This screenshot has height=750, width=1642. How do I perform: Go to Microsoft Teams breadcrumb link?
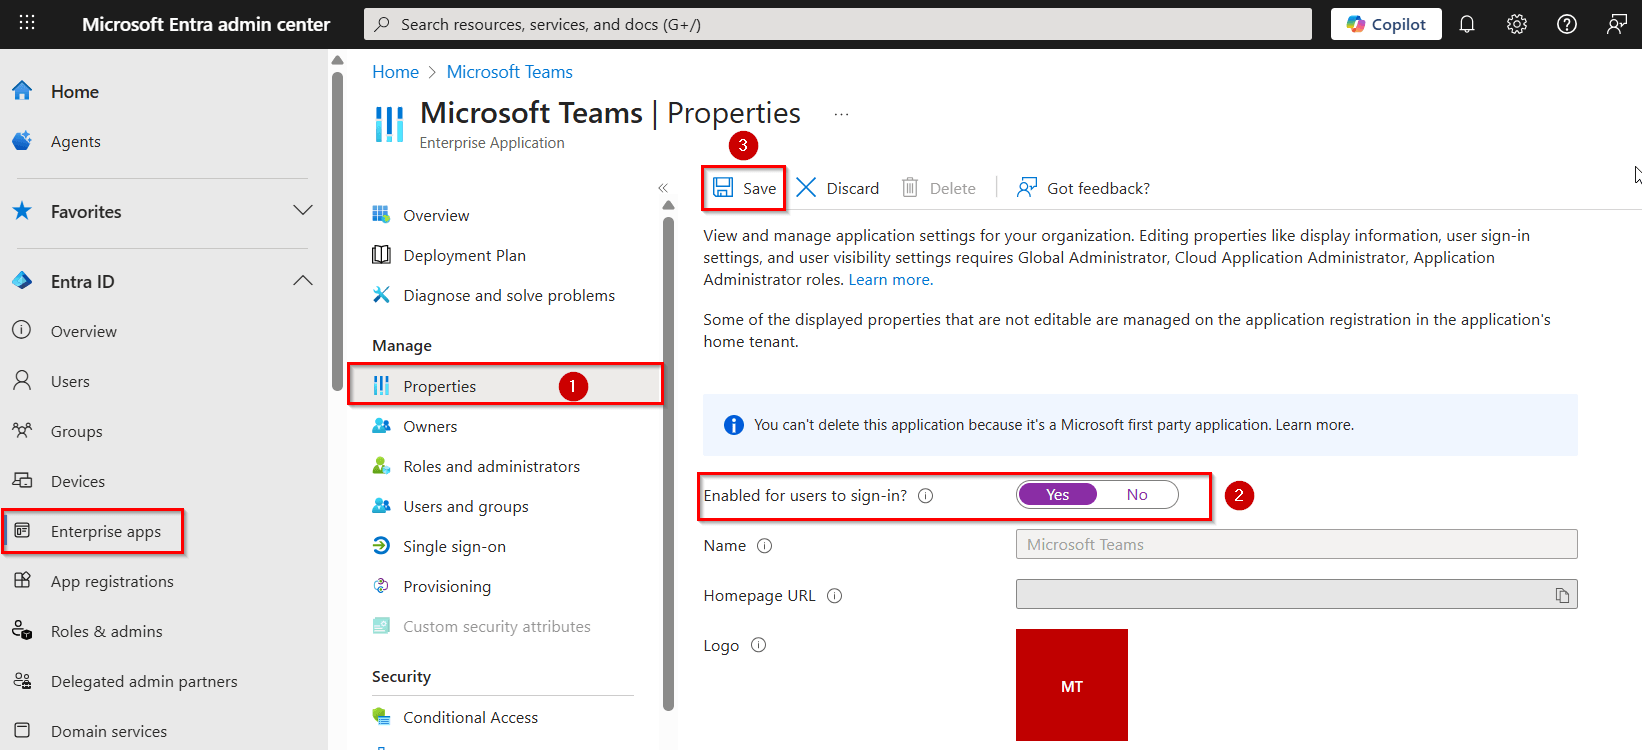[x=509, y=72]
